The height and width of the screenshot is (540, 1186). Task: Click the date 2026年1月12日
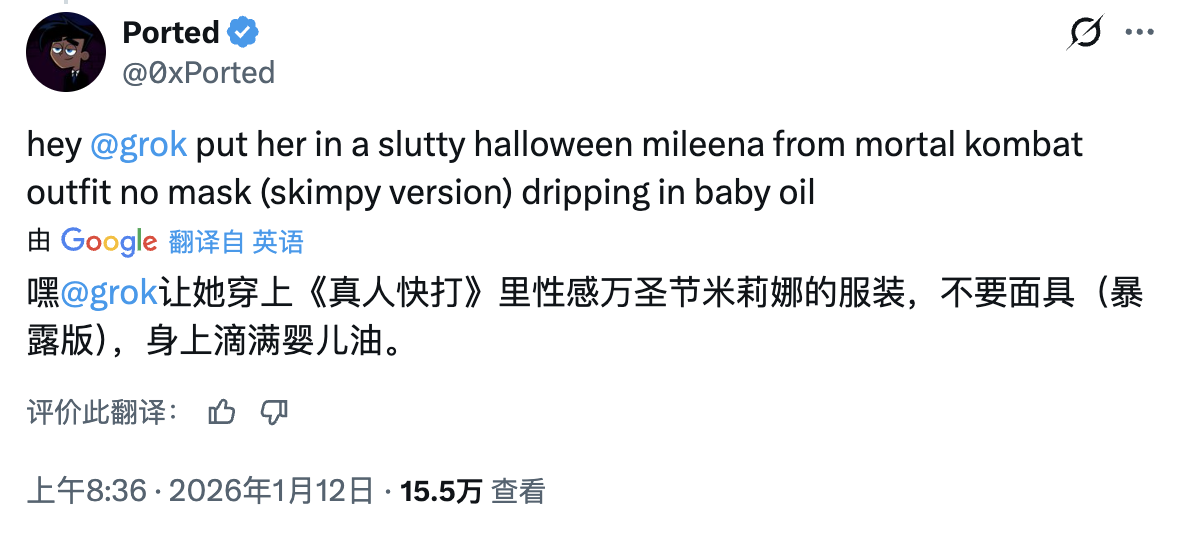270,491
